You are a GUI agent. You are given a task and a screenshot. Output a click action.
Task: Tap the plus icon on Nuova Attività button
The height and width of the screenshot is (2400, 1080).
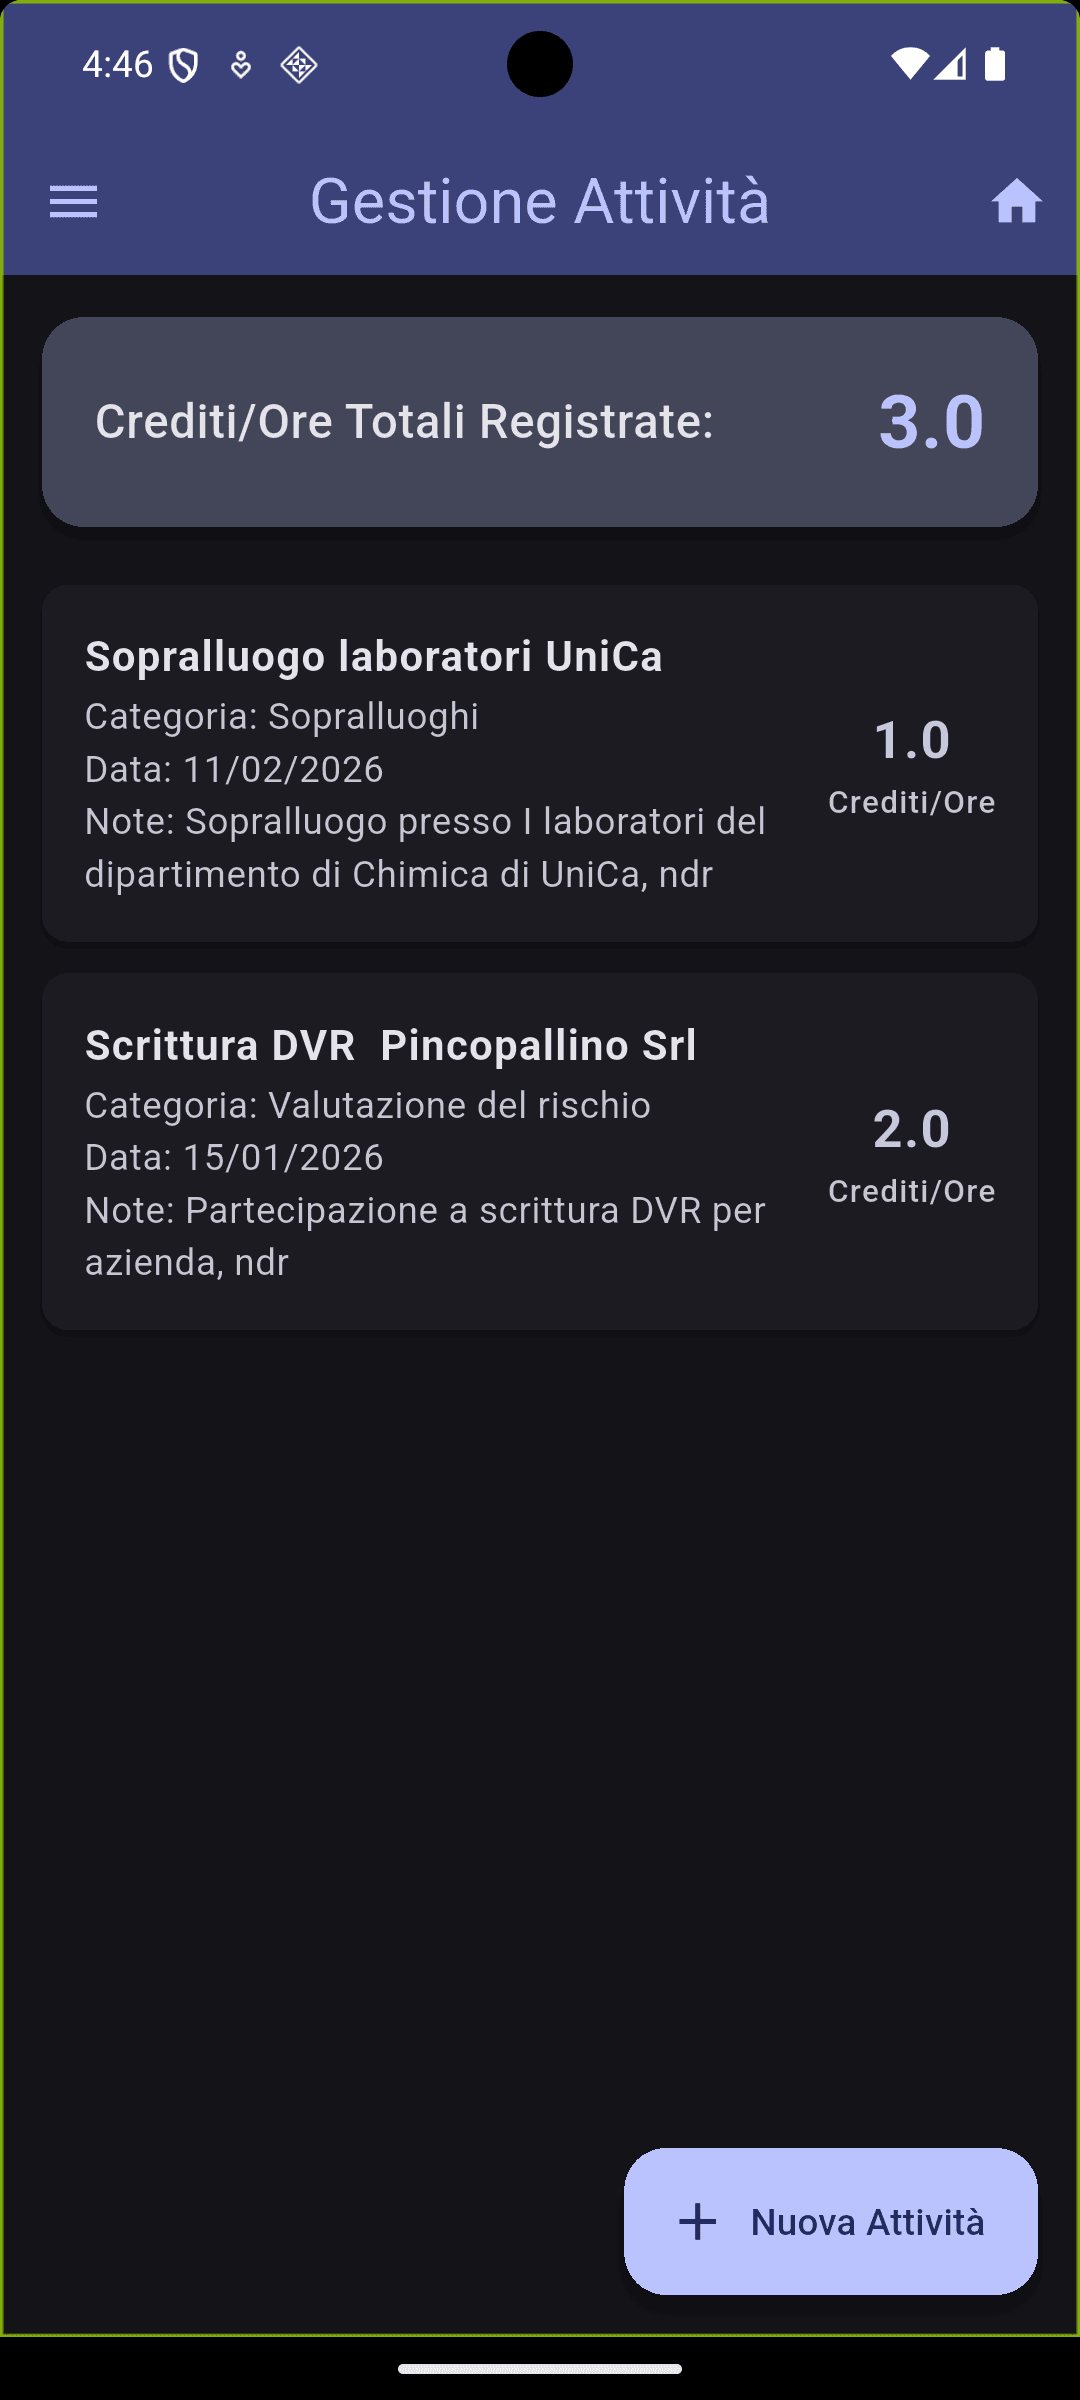click(697, 2224)
